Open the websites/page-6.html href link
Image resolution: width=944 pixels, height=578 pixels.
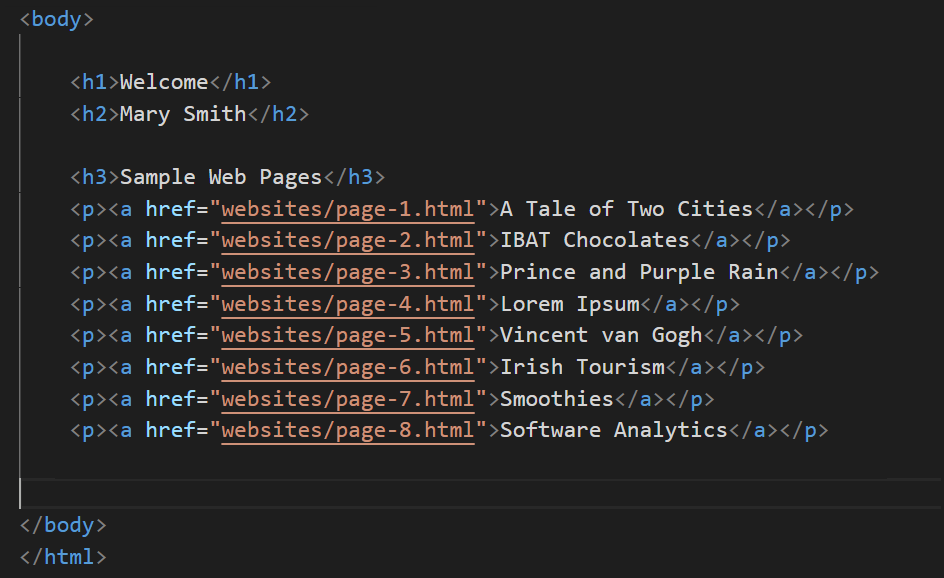pos(347,367)
